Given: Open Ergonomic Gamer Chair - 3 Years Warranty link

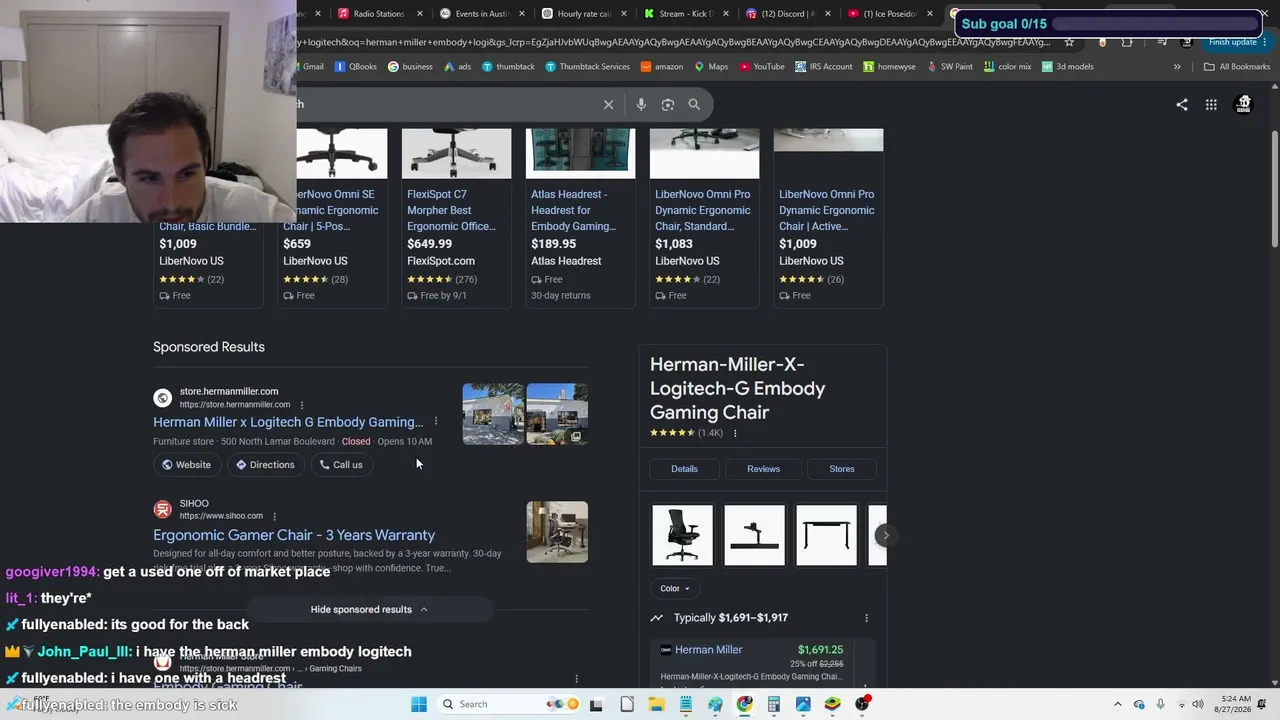Looking at the screenshot, I should (x=294, y=535).
